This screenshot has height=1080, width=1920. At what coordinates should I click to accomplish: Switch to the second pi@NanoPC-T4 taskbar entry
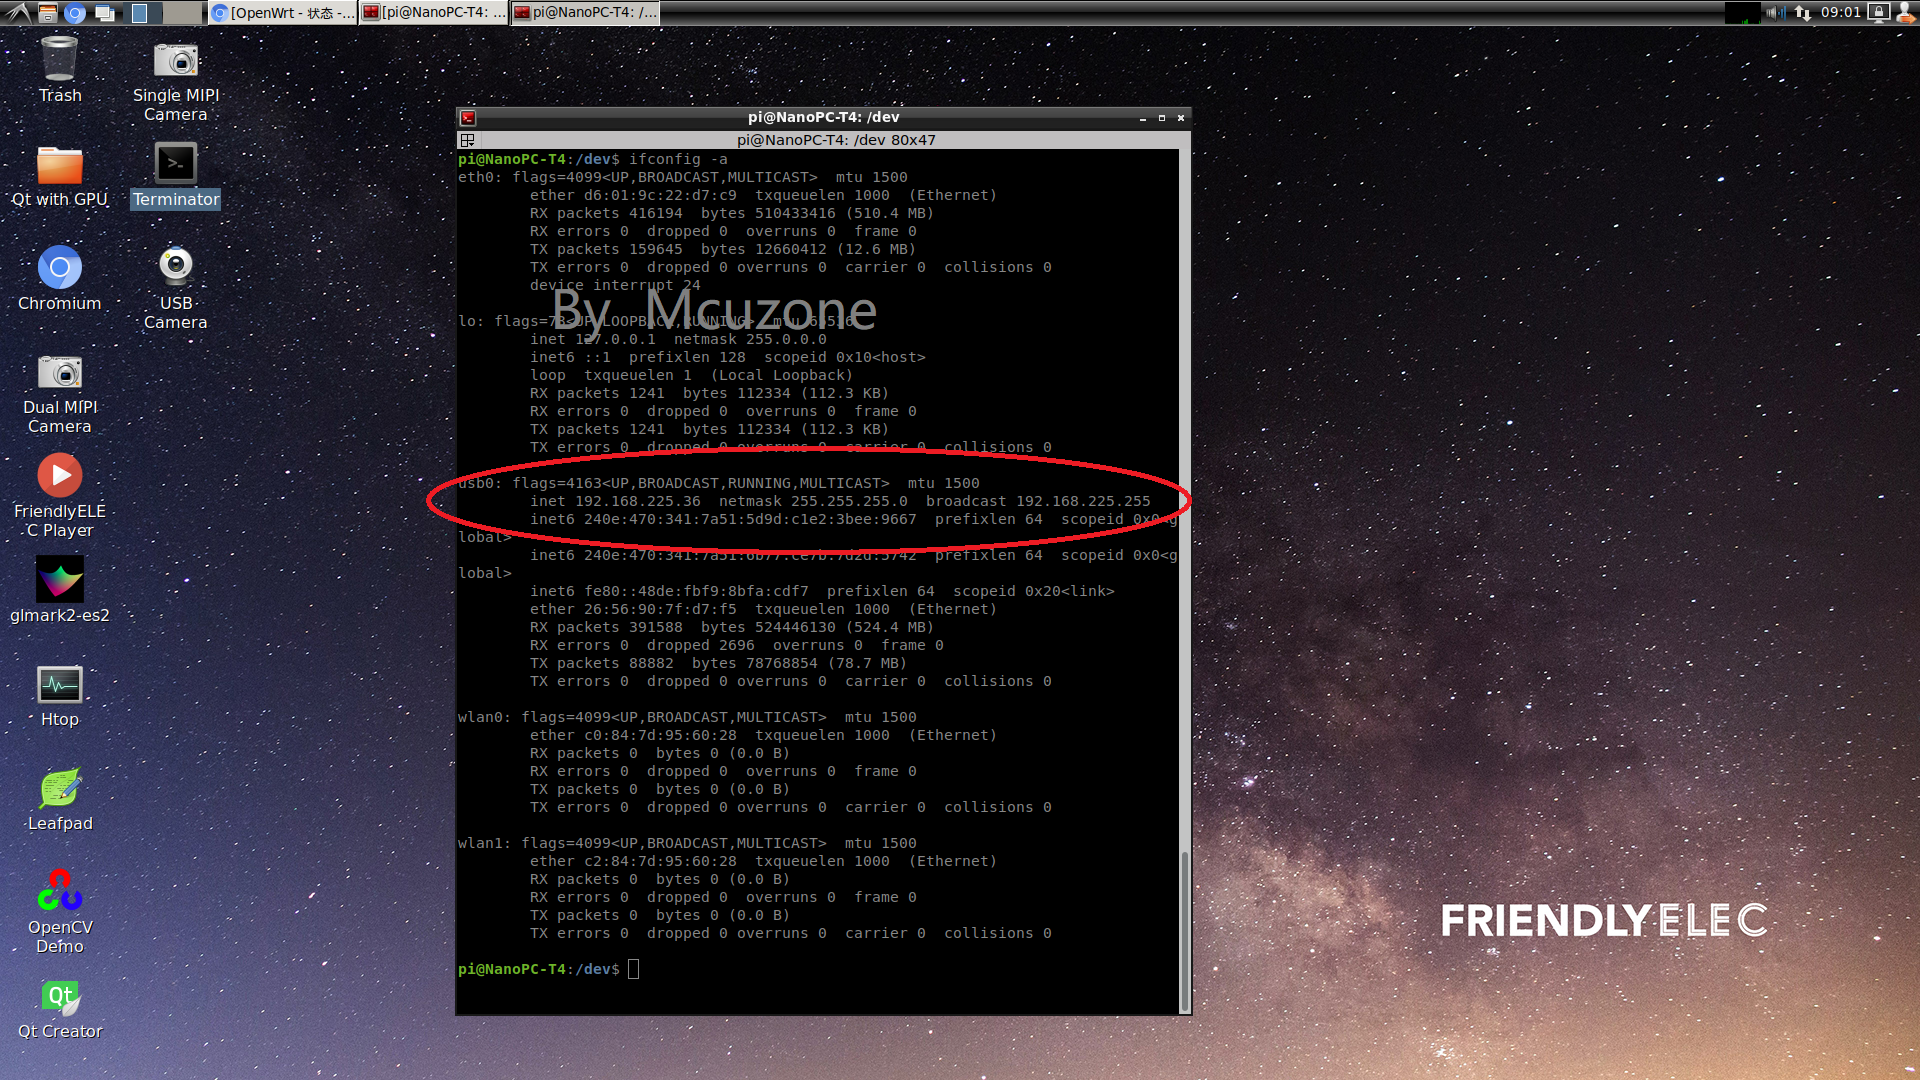pos(585,12)
